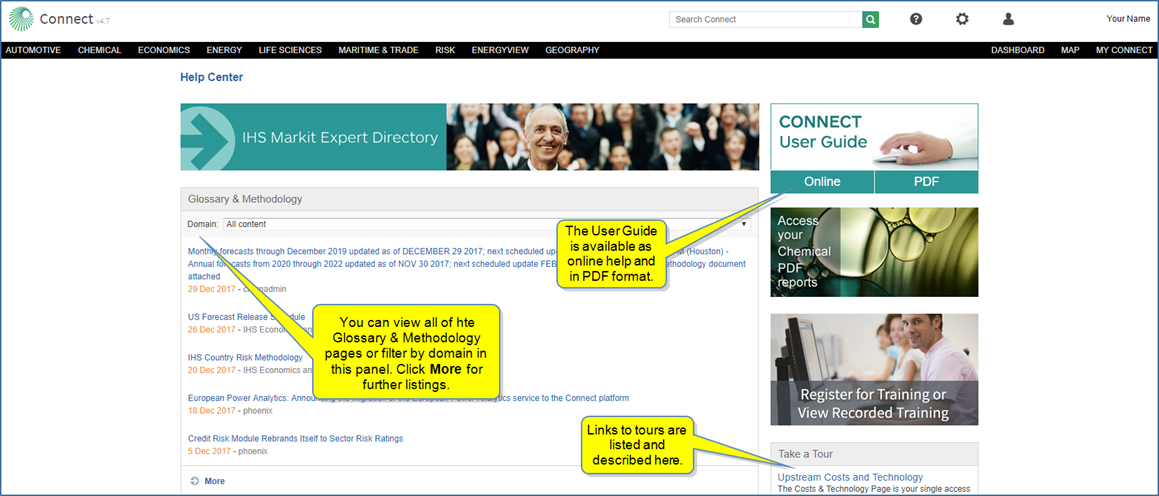Image resolution: width=1159 pixels, height=496 pixels.
Task: Click the Glossary & Methodology panel header
Action: point(469,200)
